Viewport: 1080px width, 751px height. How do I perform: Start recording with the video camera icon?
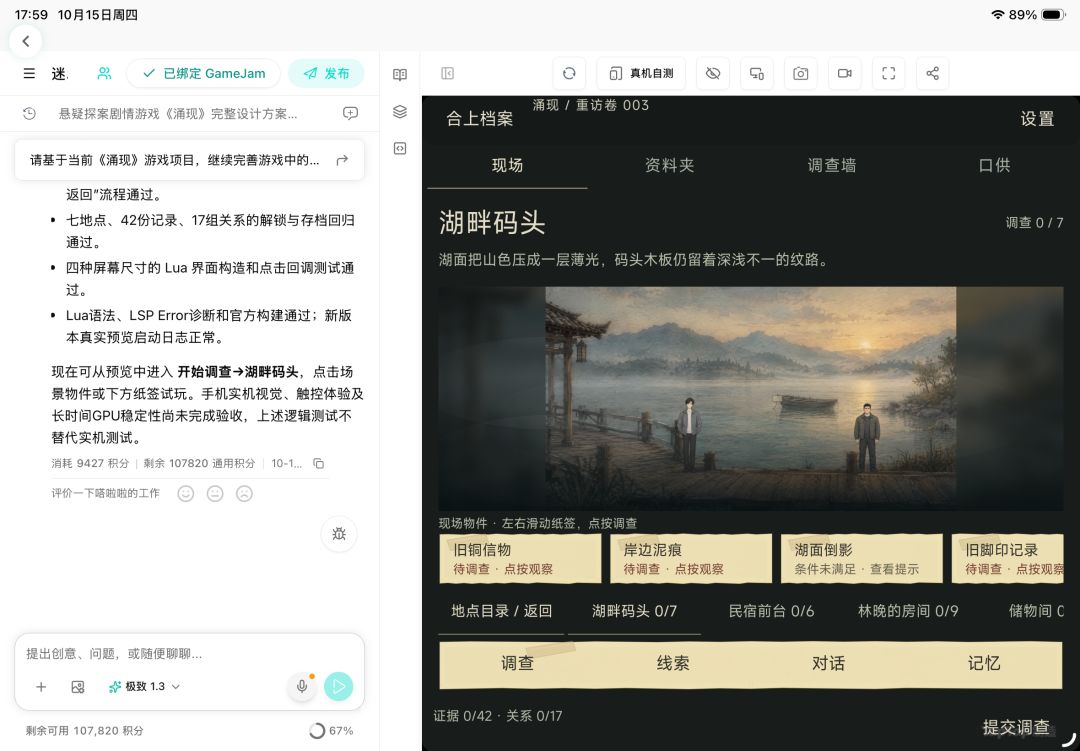coord(844,73)
